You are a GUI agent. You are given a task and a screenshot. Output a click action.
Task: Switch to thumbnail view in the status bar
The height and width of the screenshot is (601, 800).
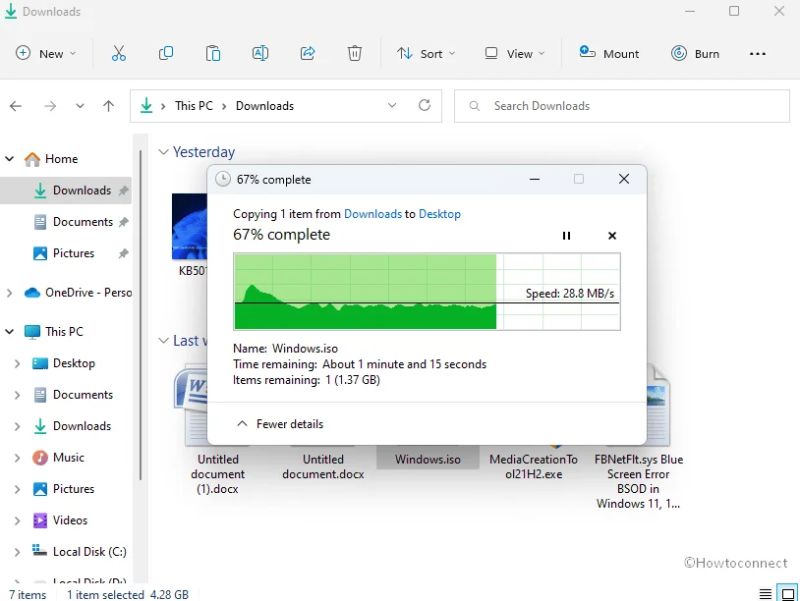pos(786,593)
